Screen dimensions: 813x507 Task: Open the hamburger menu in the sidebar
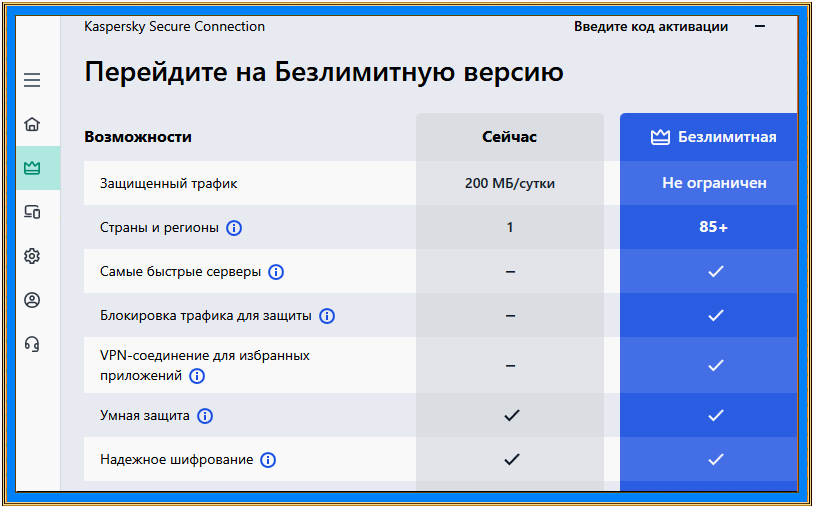(x=32, y=80)
